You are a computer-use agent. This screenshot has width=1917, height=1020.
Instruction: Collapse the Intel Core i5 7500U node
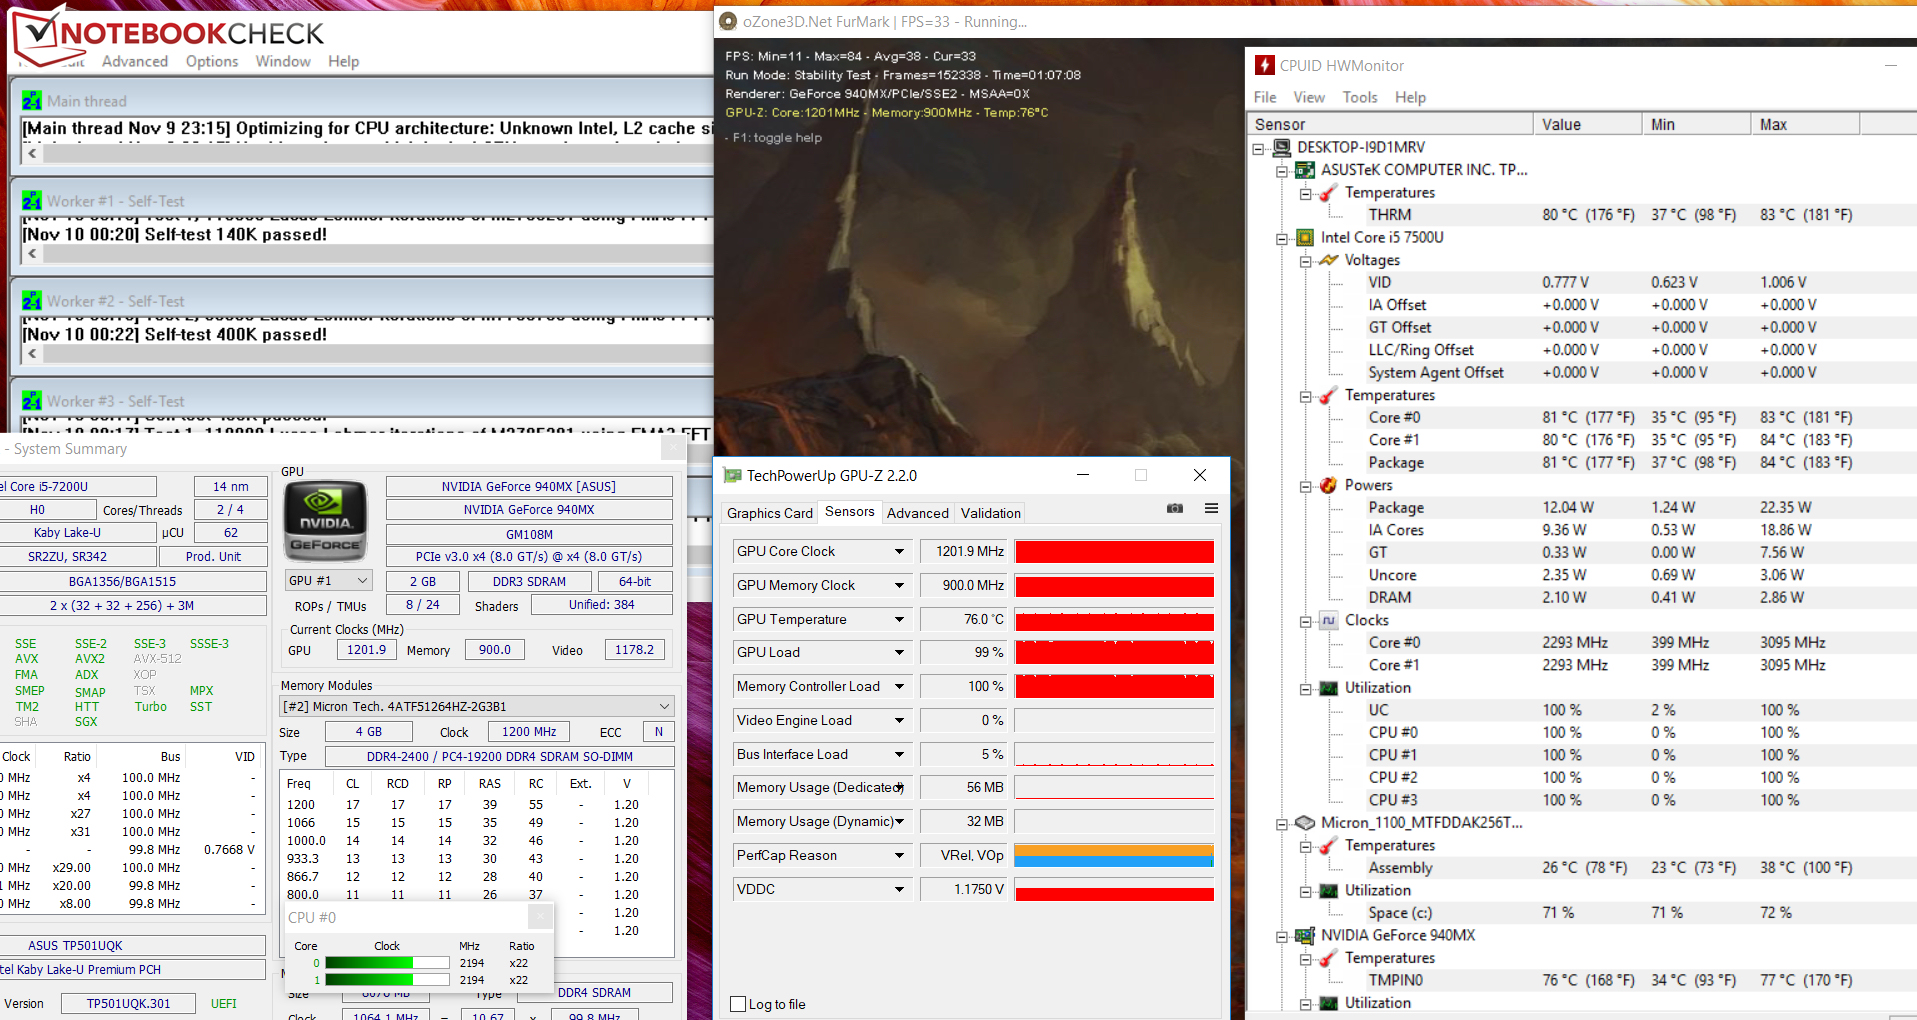pyautogui.click(x=1282, y=238)
